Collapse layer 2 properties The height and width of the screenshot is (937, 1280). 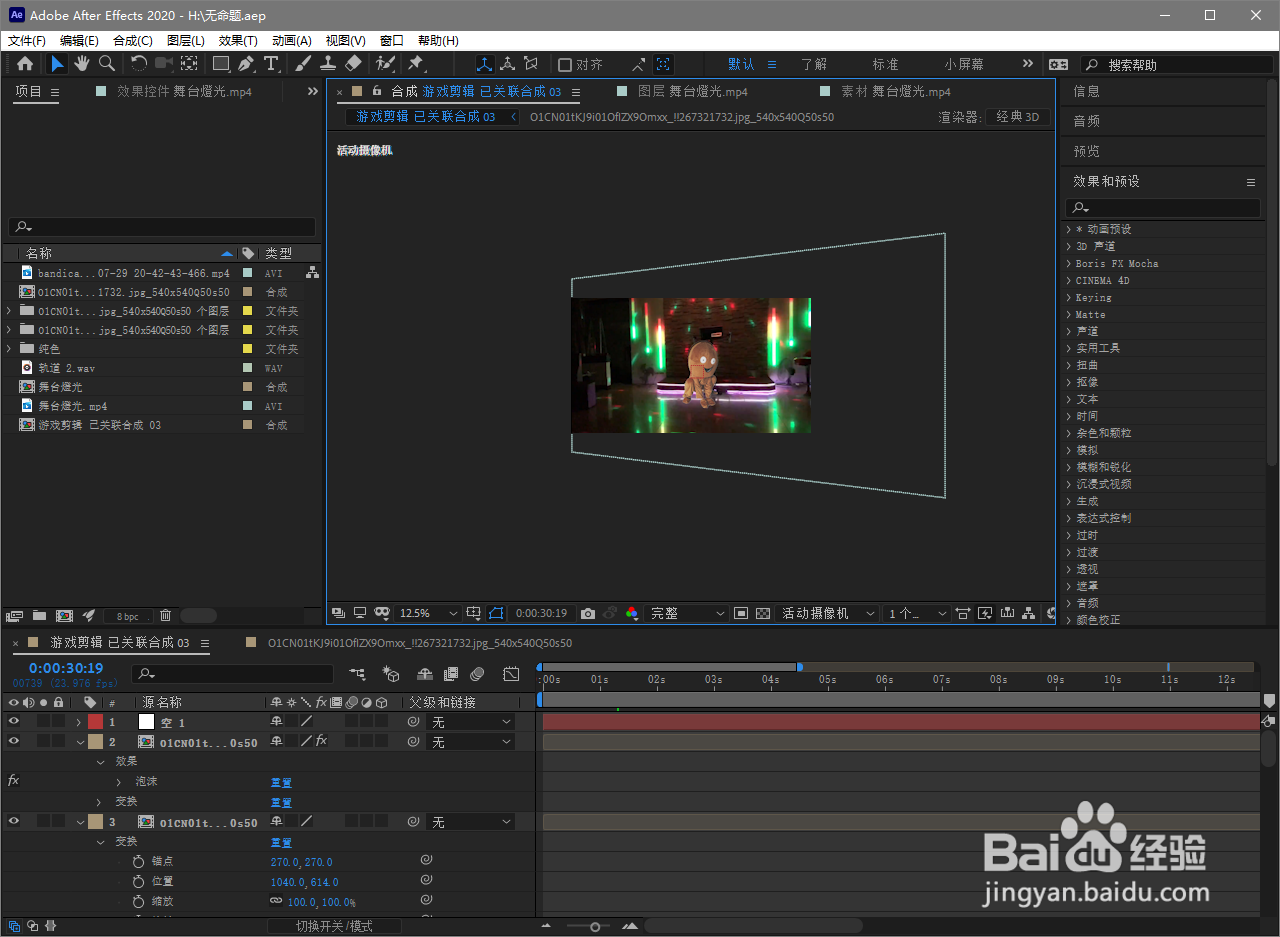(80, 742)
